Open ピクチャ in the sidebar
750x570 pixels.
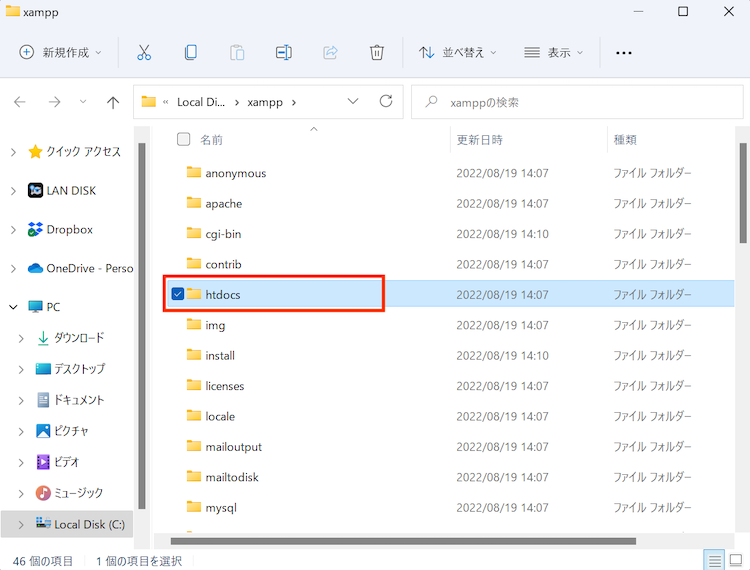[x=62, y=431]
